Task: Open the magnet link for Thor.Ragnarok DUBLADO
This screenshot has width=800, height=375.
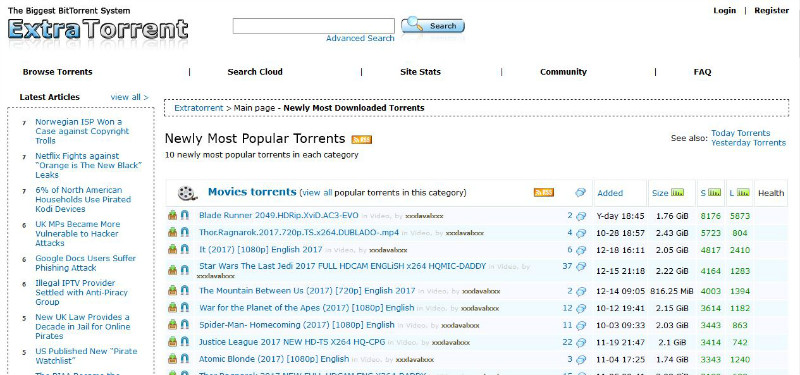Action: pos(185,232)
